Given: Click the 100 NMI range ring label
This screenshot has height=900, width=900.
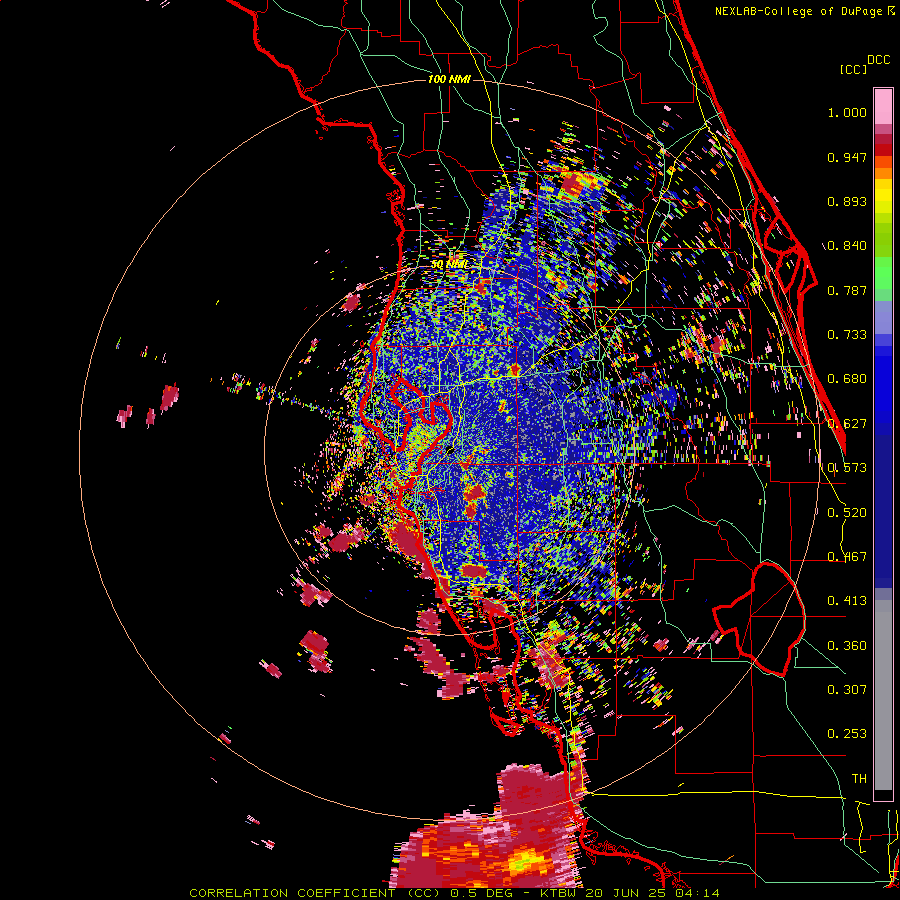Looking at the screenshot, I should tap(449, 79).
